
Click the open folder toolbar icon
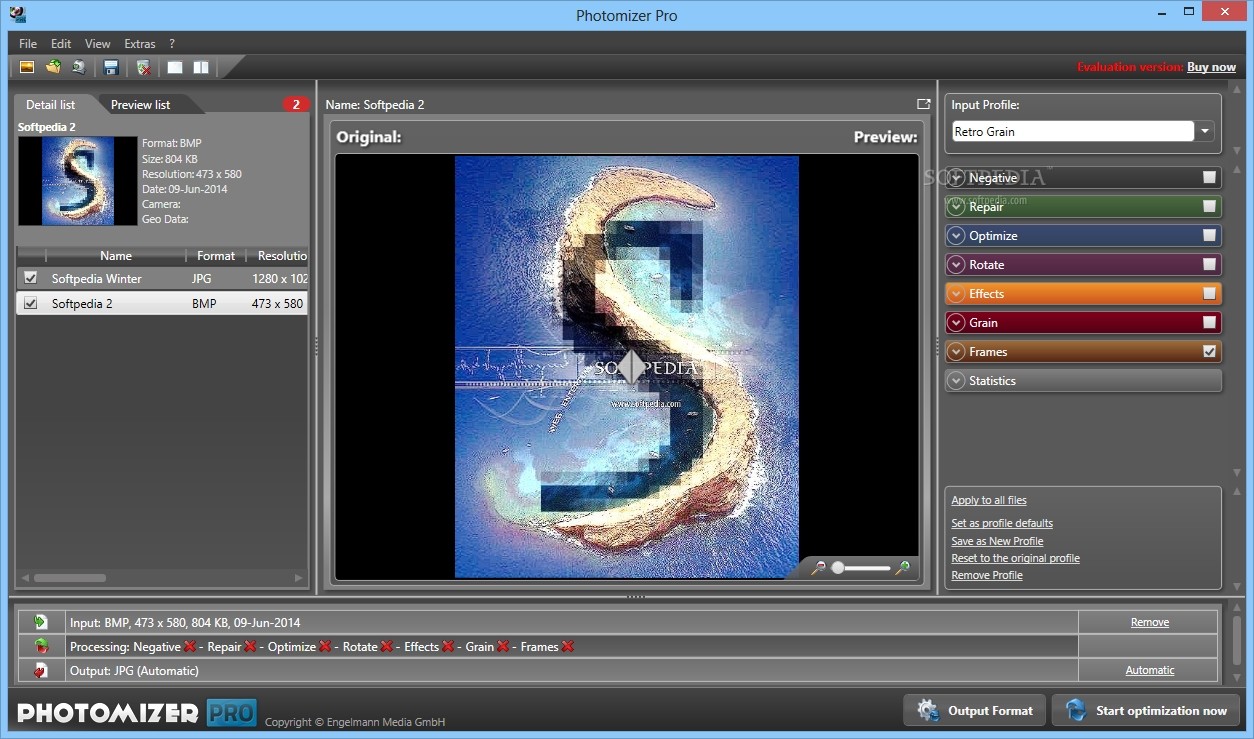click(53, 67)
